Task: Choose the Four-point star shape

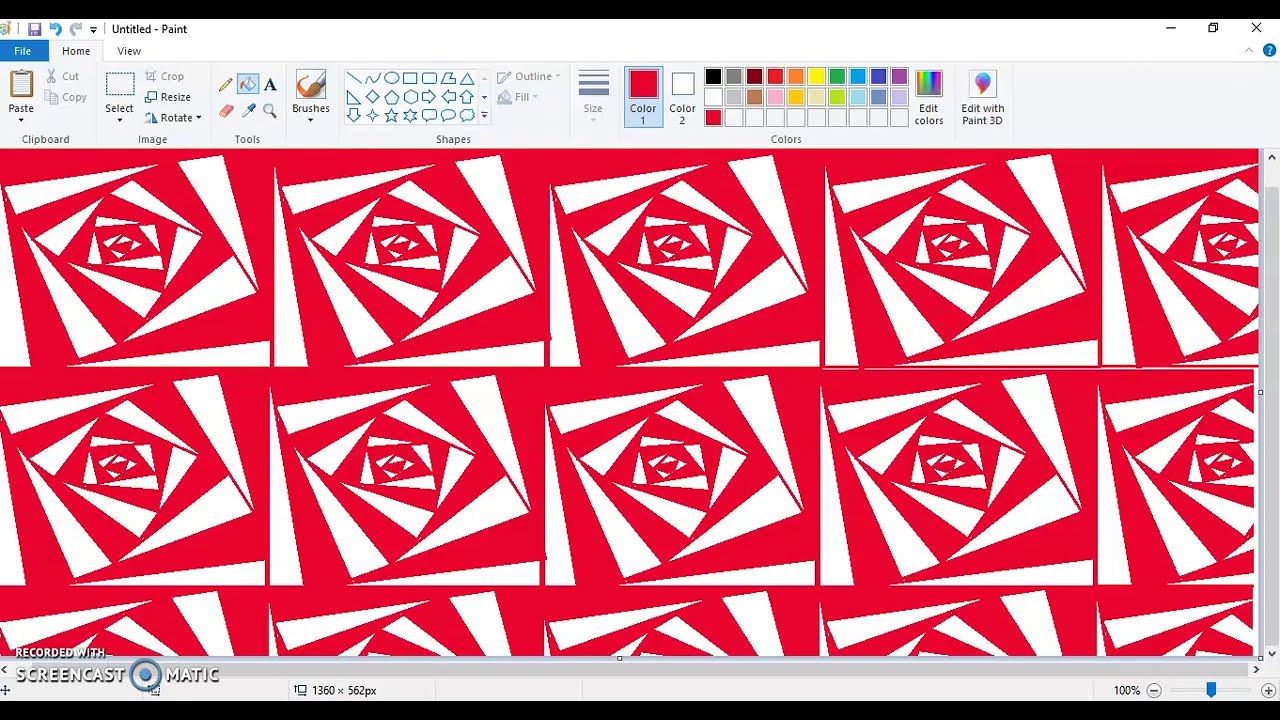Action: click(x=372, y=116)
